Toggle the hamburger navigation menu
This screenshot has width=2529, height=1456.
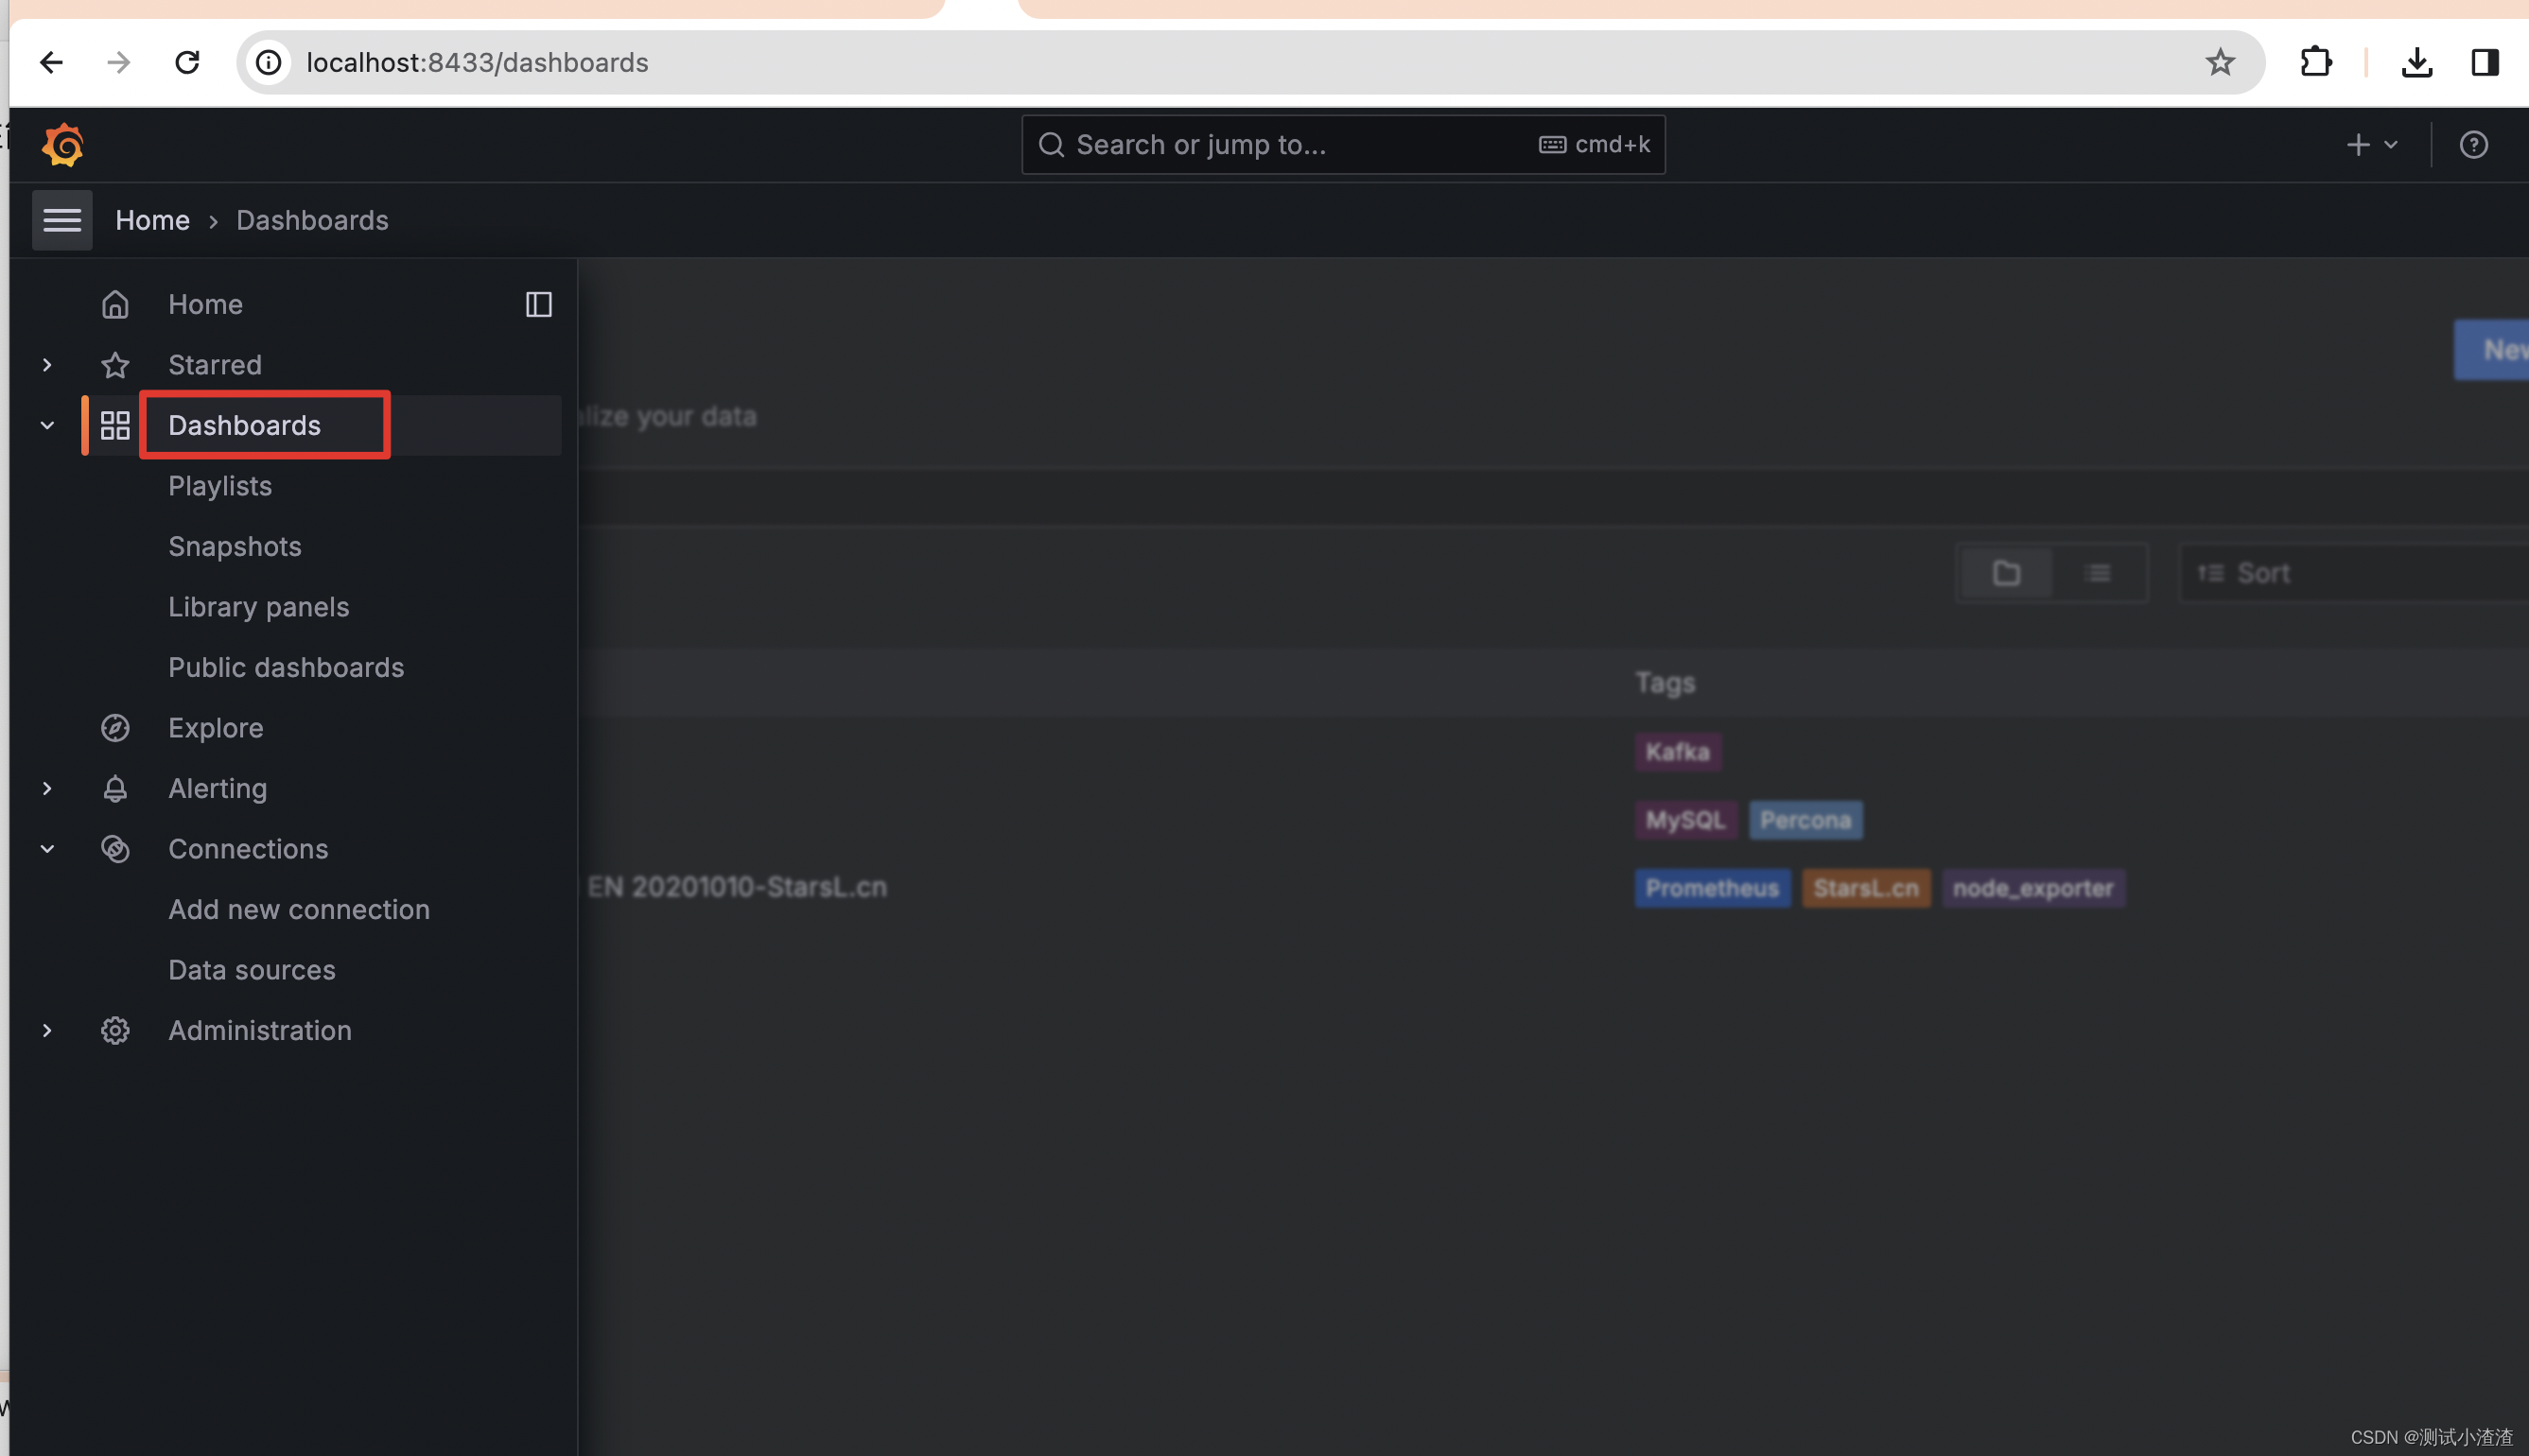click(62, 220)
